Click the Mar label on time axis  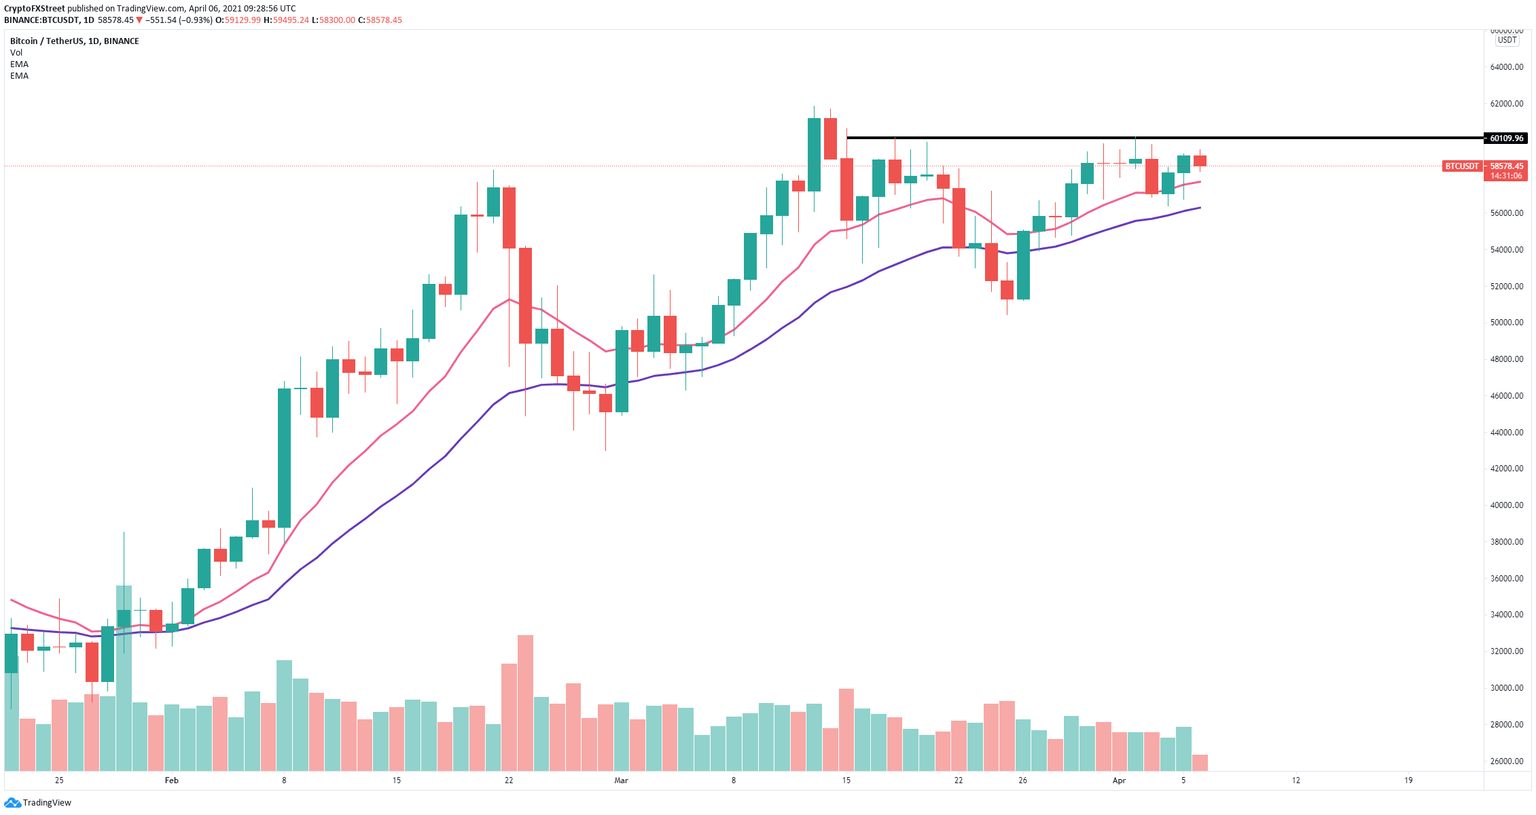[620, 780]
